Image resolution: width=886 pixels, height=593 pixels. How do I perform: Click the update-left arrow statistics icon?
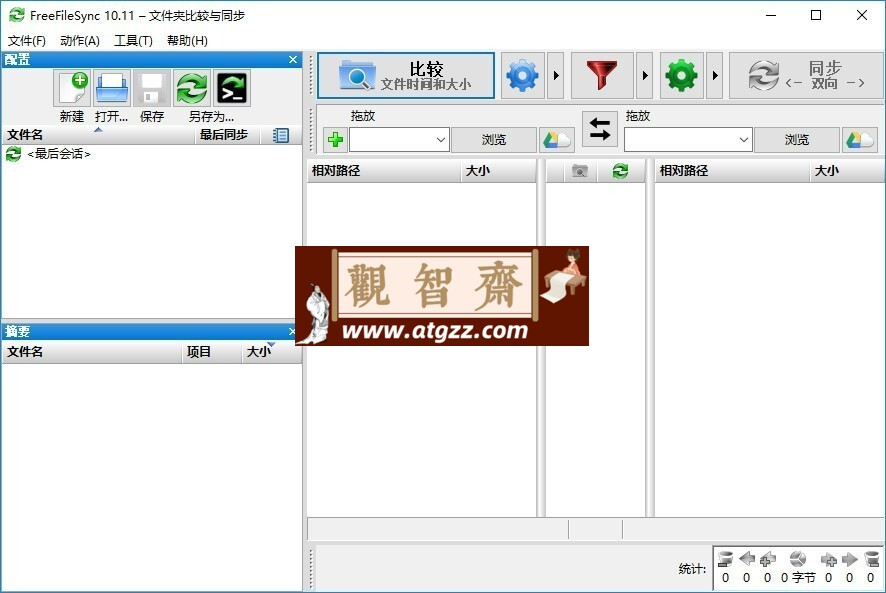pos(746,559)
